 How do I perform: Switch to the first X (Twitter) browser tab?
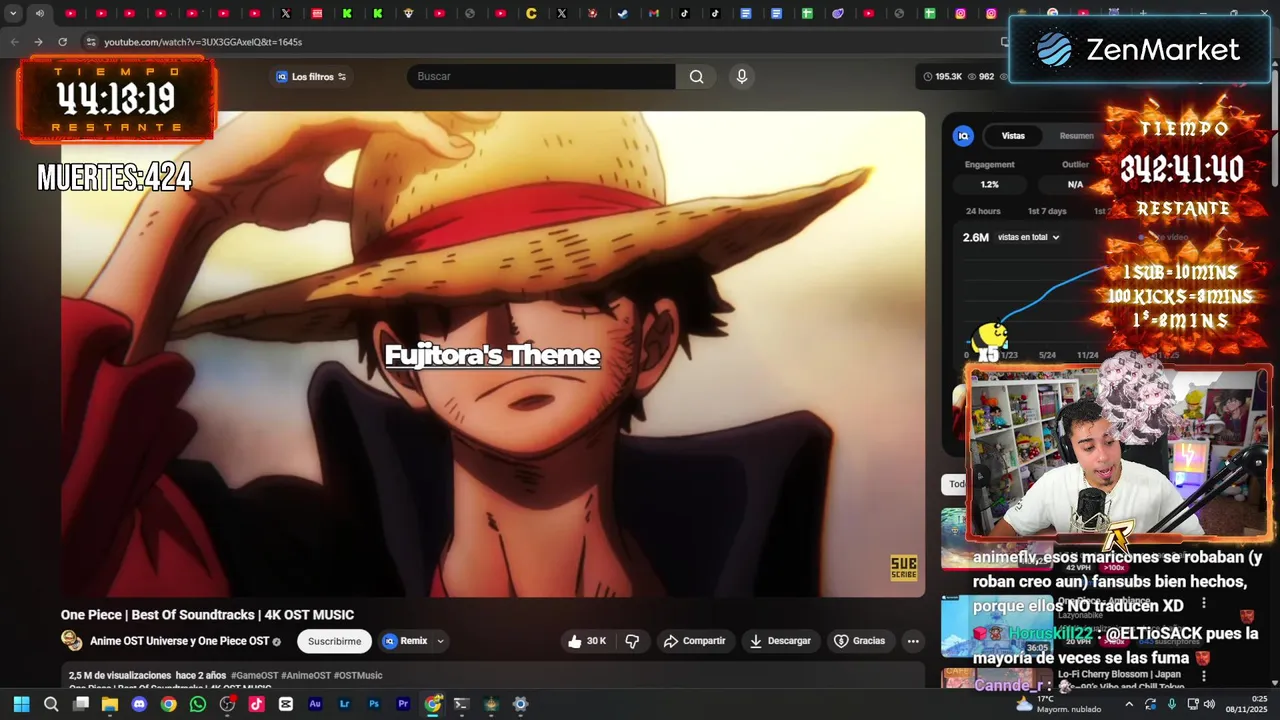(286, 13)
